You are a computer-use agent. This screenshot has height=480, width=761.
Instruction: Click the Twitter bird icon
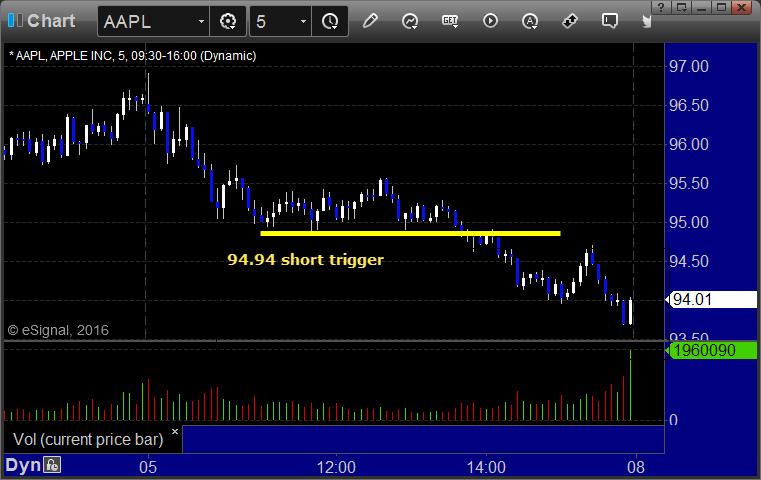point(646,21)
